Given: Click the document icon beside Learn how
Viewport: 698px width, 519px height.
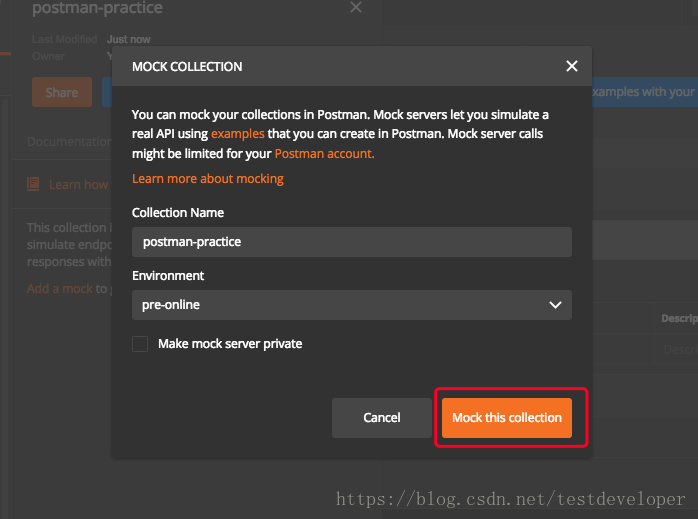Looking at the screenshot, I should [x=34, y=184].
